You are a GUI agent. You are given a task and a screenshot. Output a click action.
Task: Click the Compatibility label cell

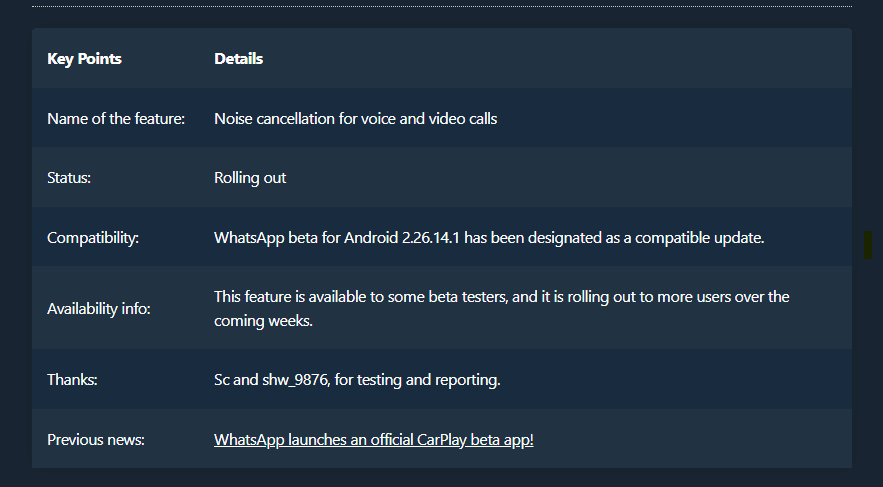click(x=93, y=238)
